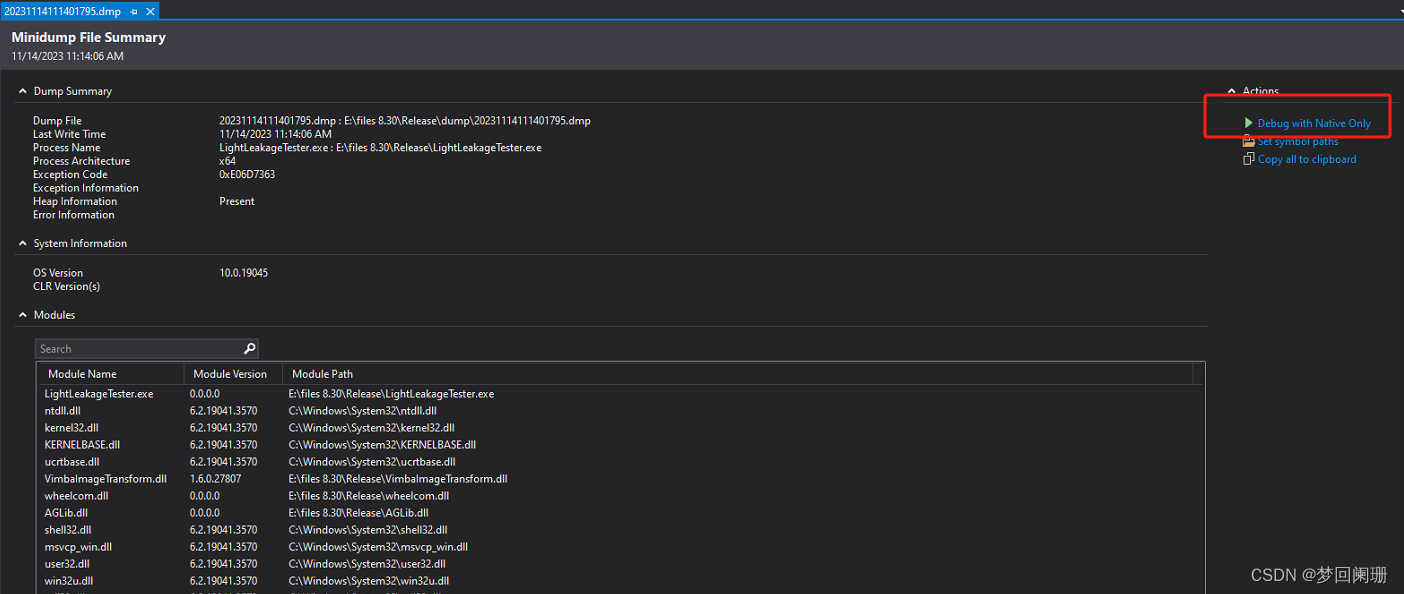Select the LightLeakageTester.exe module row

coord(620,394)
